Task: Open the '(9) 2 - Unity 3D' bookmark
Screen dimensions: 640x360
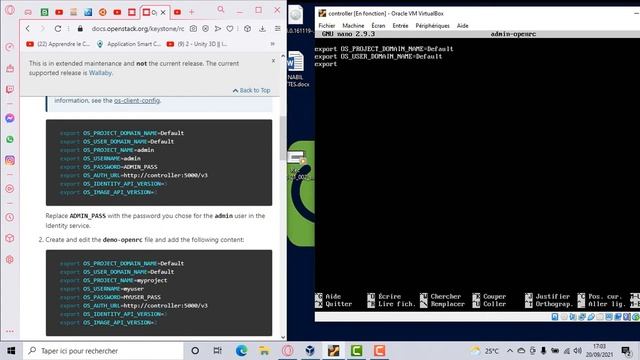Action: (x=197, y=44)
